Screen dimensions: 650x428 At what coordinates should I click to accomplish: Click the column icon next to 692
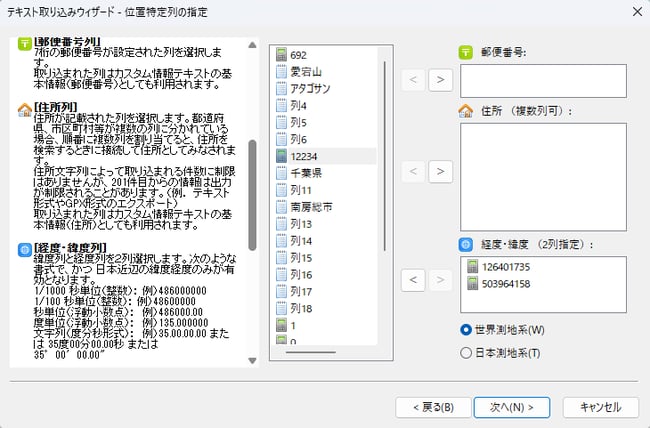pyautogui.click(x=282, y=54)
